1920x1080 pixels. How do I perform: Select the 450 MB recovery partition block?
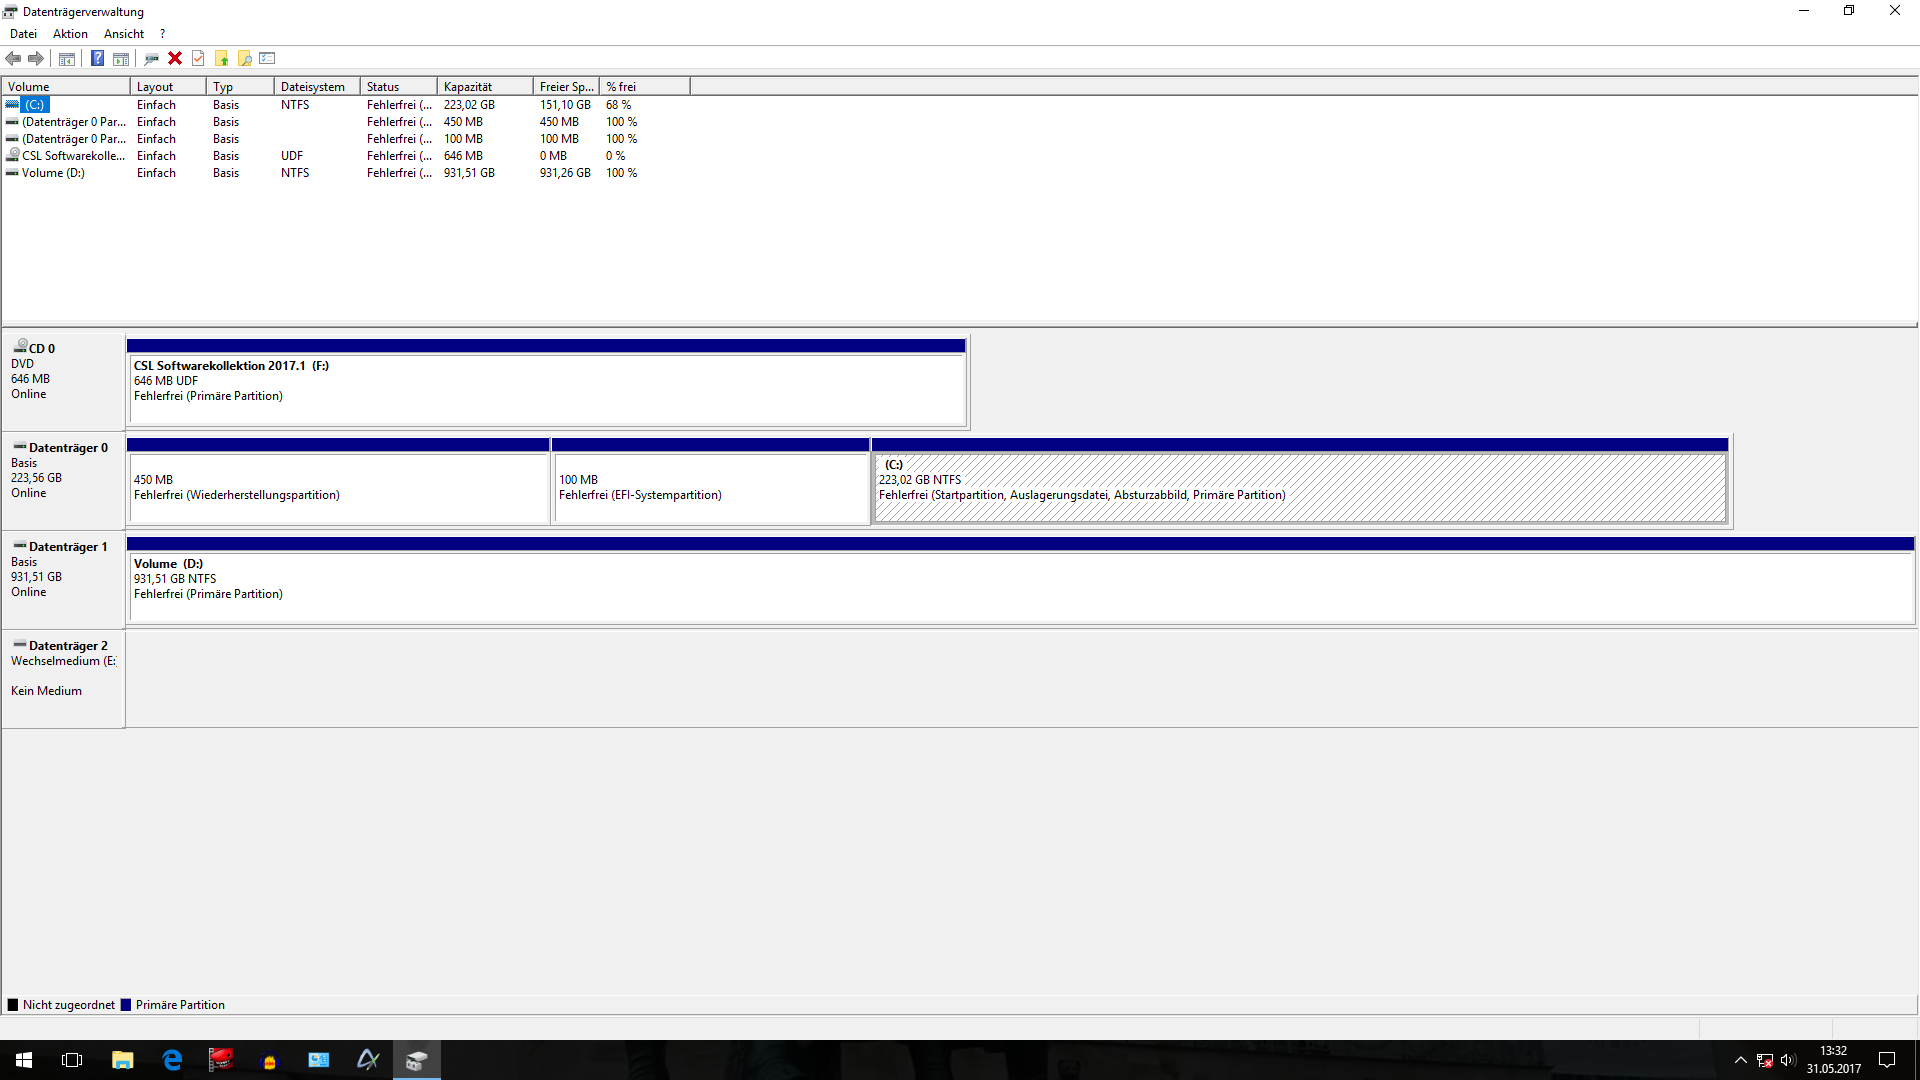click(338, 488)
